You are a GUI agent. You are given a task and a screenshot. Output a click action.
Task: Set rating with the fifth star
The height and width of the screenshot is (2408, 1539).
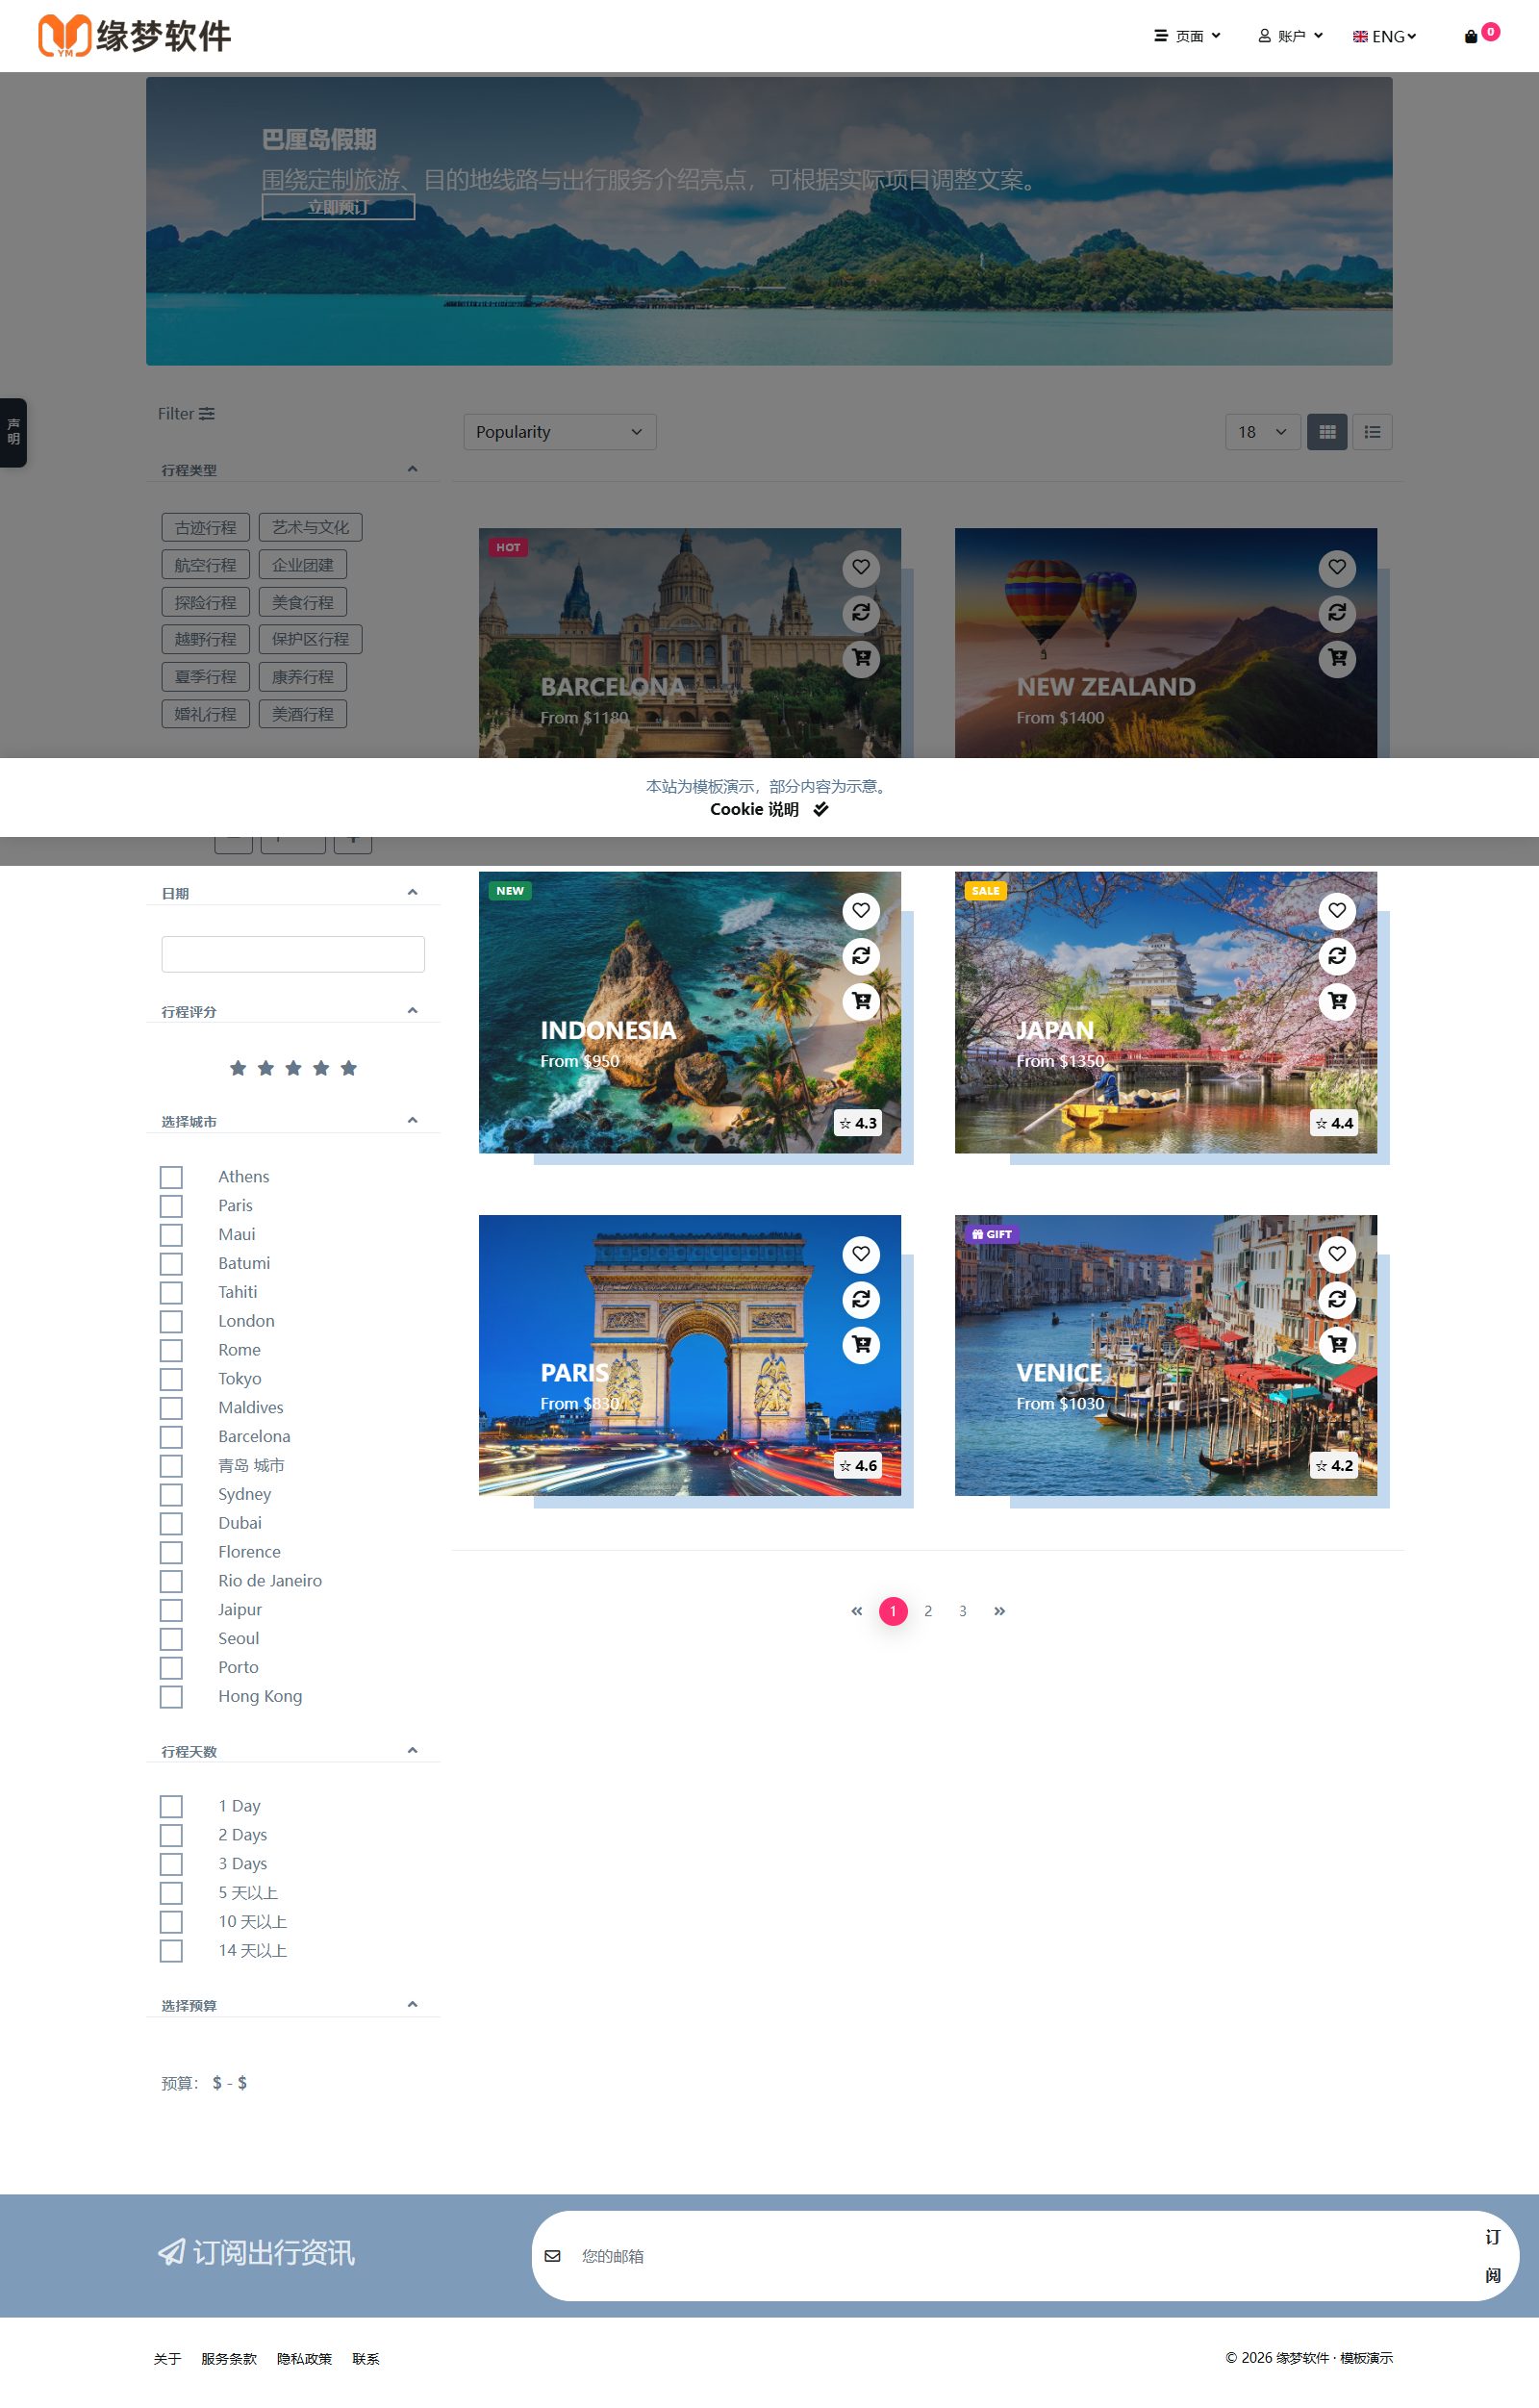[348, 1068]
